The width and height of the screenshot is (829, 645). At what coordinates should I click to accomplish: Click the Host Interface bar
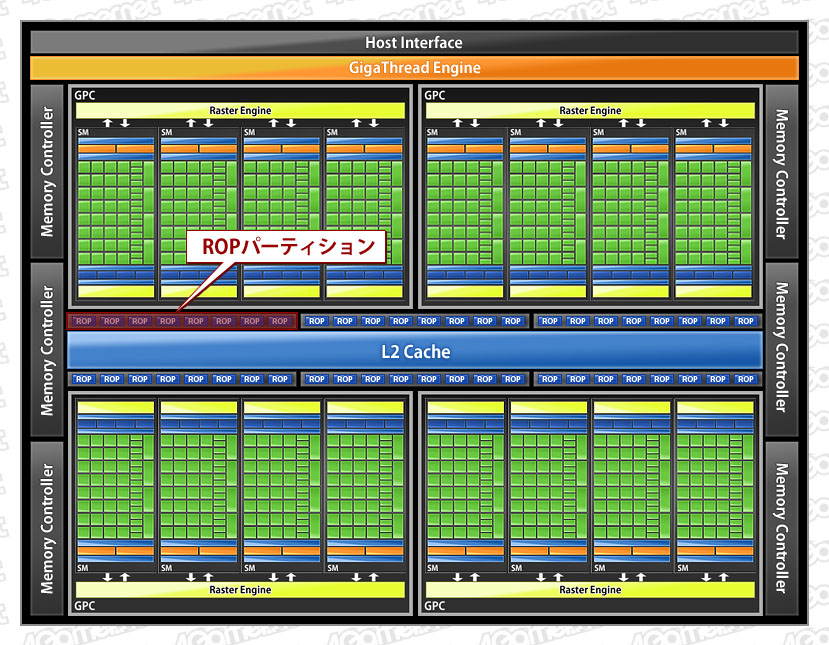pos(414,42)
